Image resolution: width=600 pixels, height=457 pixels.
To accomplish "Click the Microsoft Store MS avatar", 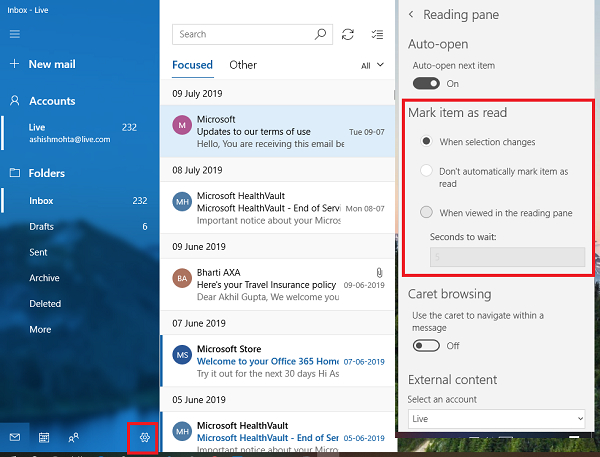I will pyautogui.click(x=182, y=355).
